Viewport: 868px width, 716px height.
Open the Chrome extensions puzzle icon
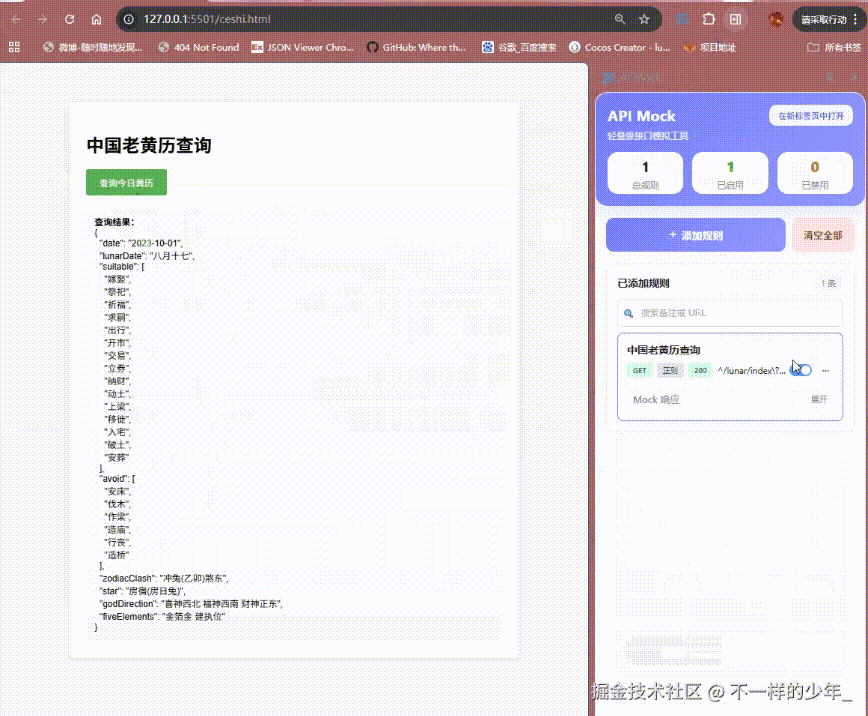tap(707, 18)
